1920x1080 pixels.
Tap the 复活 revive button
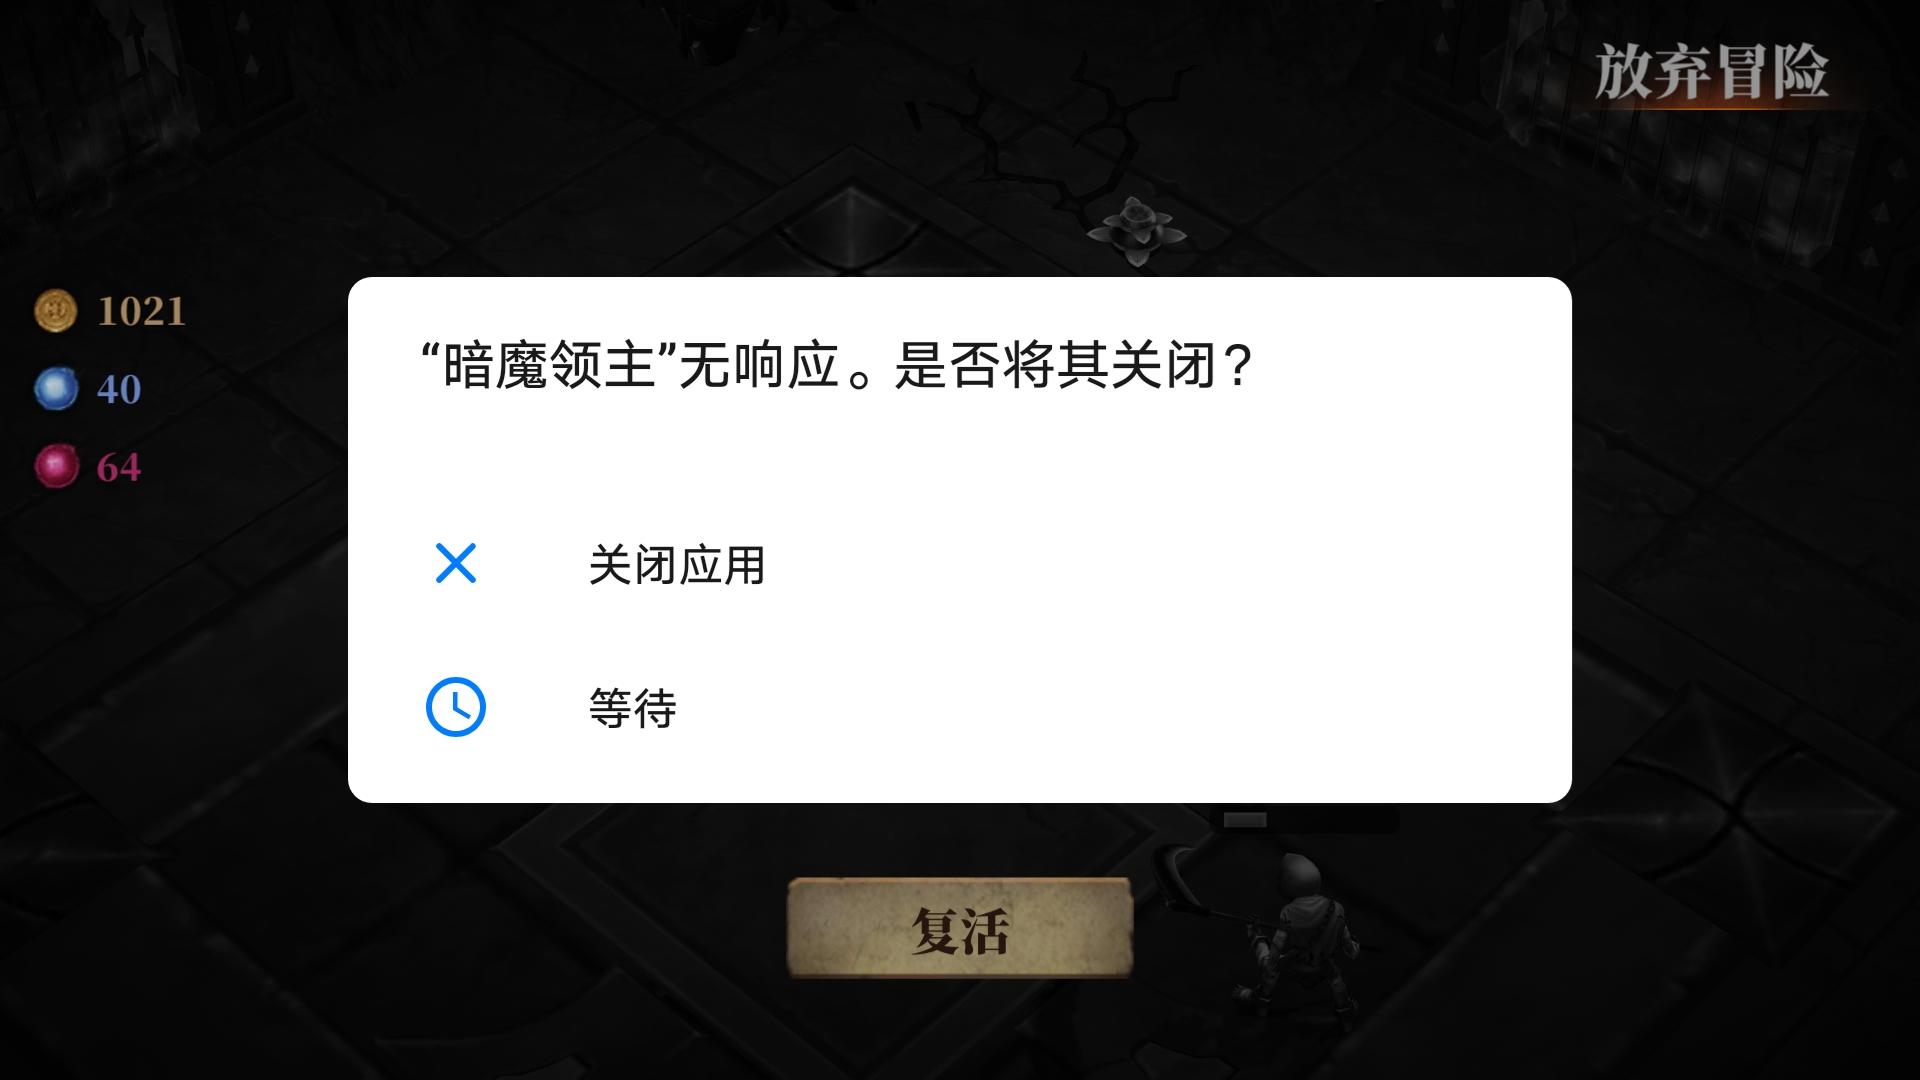pyautogui.click(x=960, y=928)
